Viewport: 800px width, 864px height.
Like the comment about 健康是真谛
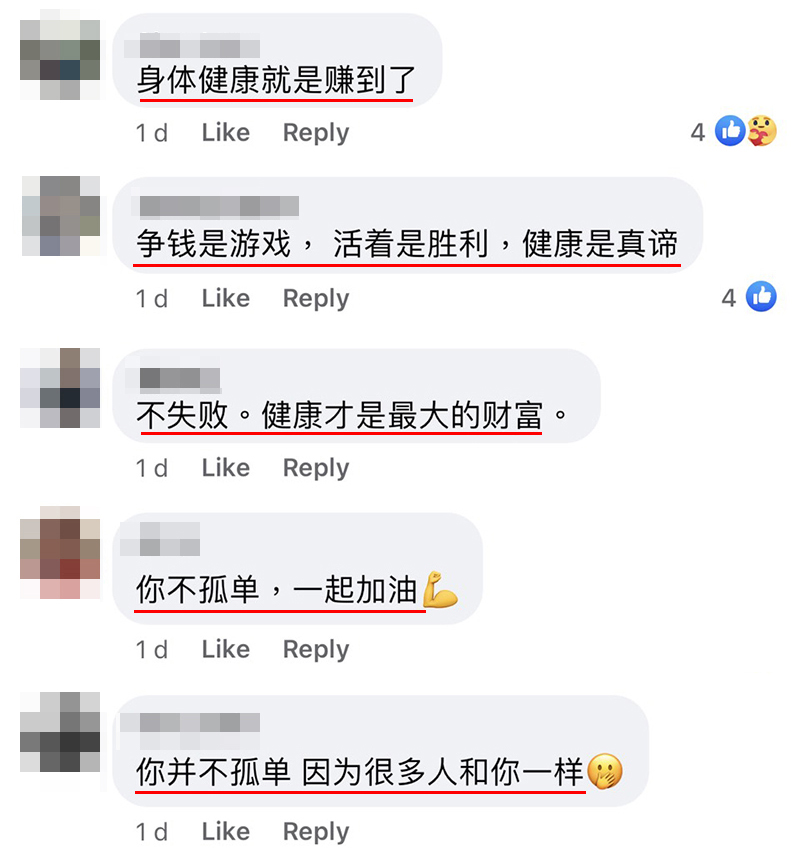[x=226, y=299]
